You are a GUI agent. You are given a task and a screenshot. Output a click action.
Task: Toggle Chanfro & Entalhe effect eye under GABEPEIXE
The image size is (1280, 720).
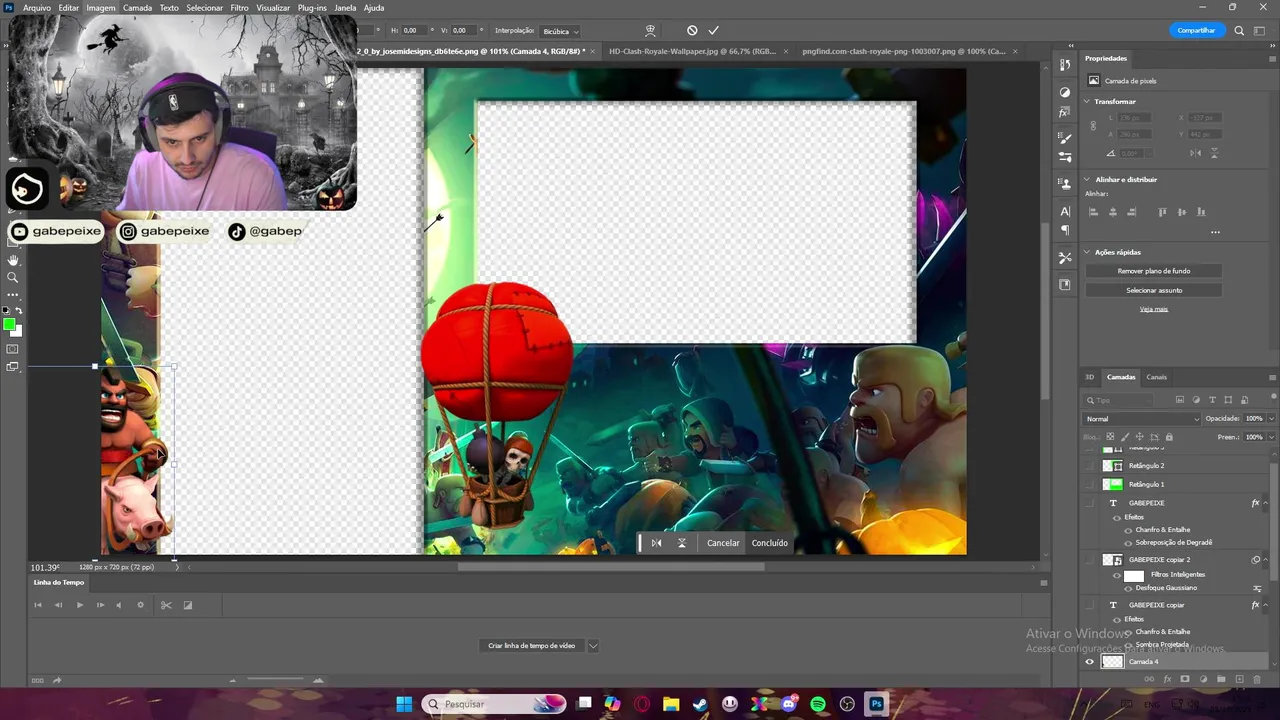pos(1129,530)
